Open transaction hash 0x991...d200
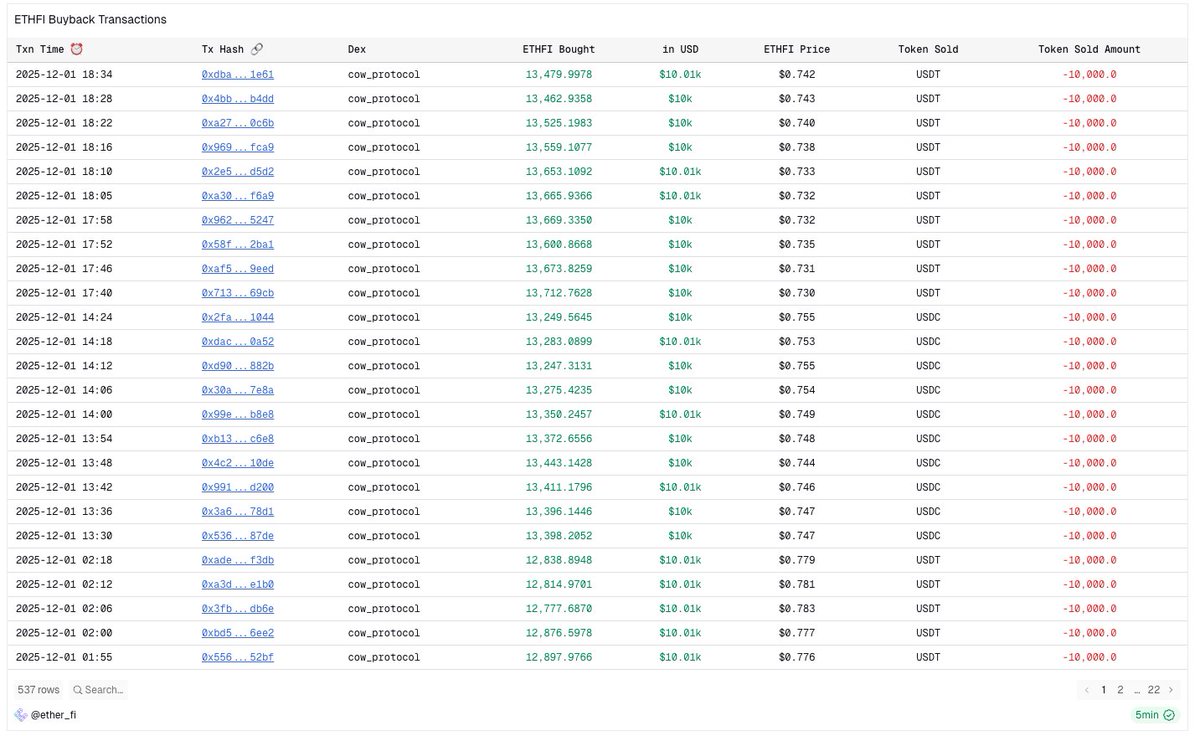This screenshot has height=736, width=1200. click(237, 487)
